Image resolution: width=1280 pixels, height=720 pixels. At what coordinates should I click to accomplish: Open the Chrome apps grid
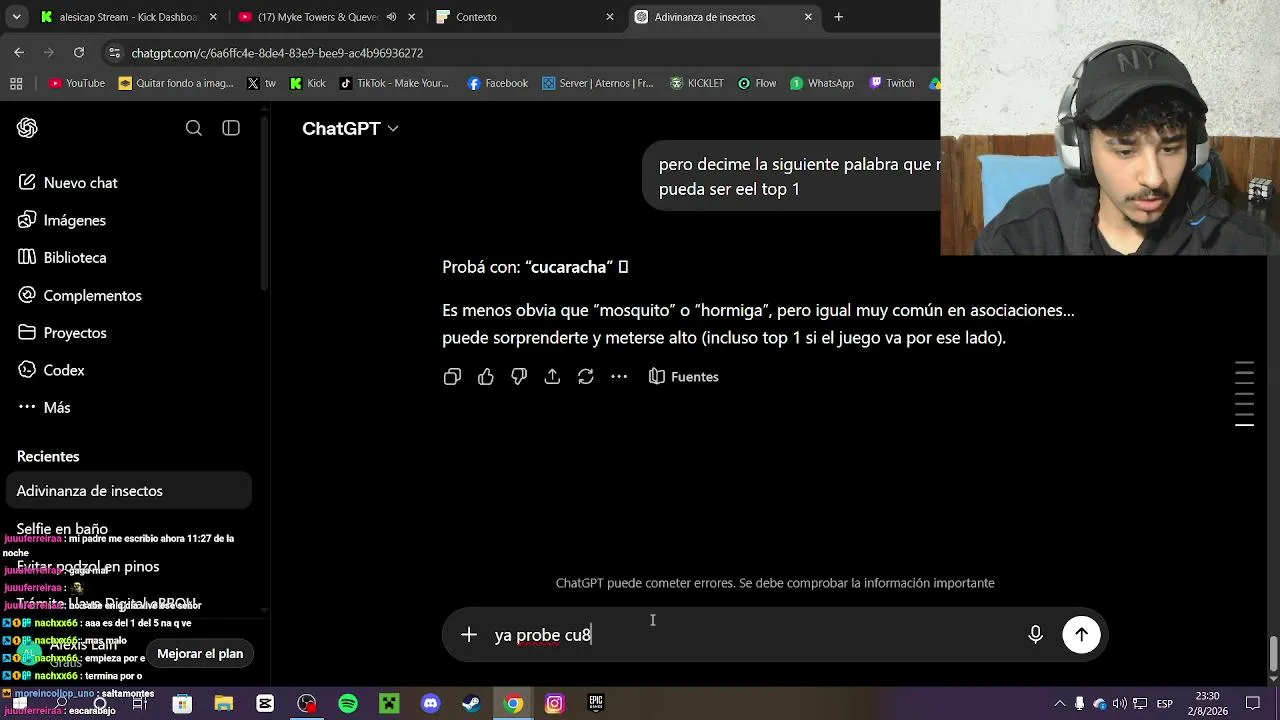pos(16,83)
